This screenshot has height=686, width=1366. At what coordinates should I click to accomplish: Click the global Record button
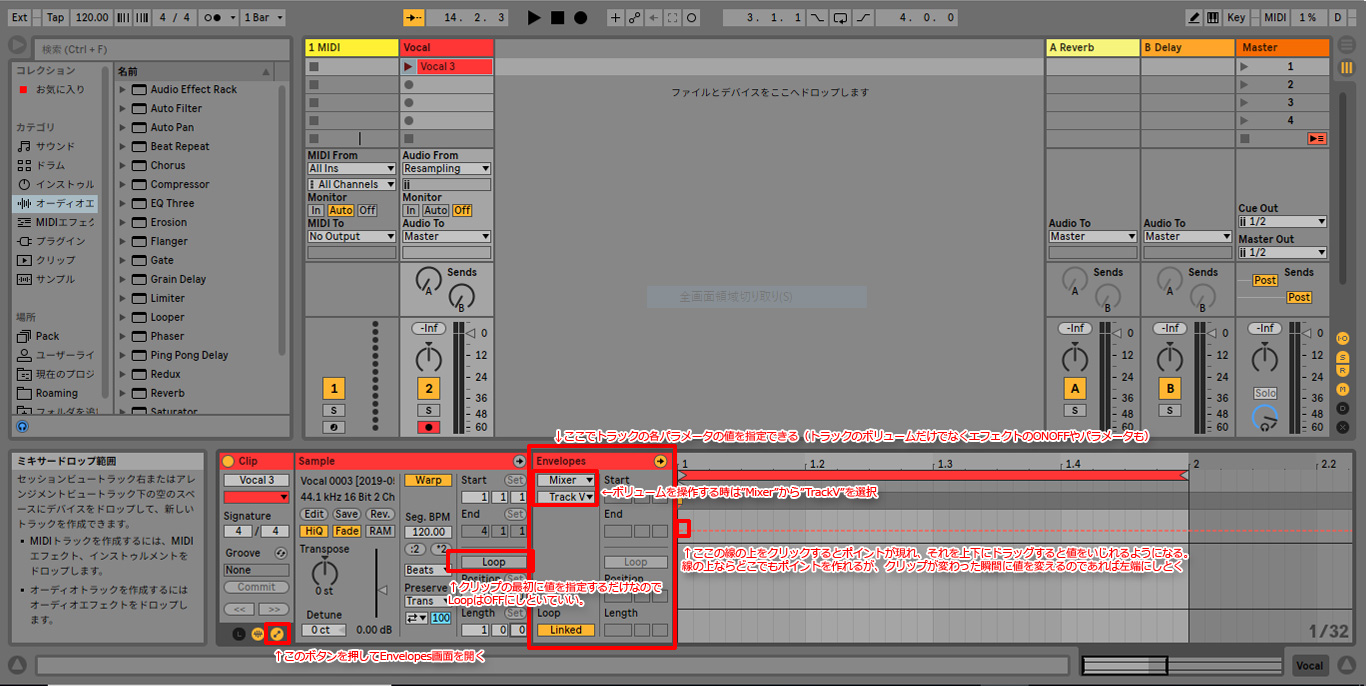[580, 18]
